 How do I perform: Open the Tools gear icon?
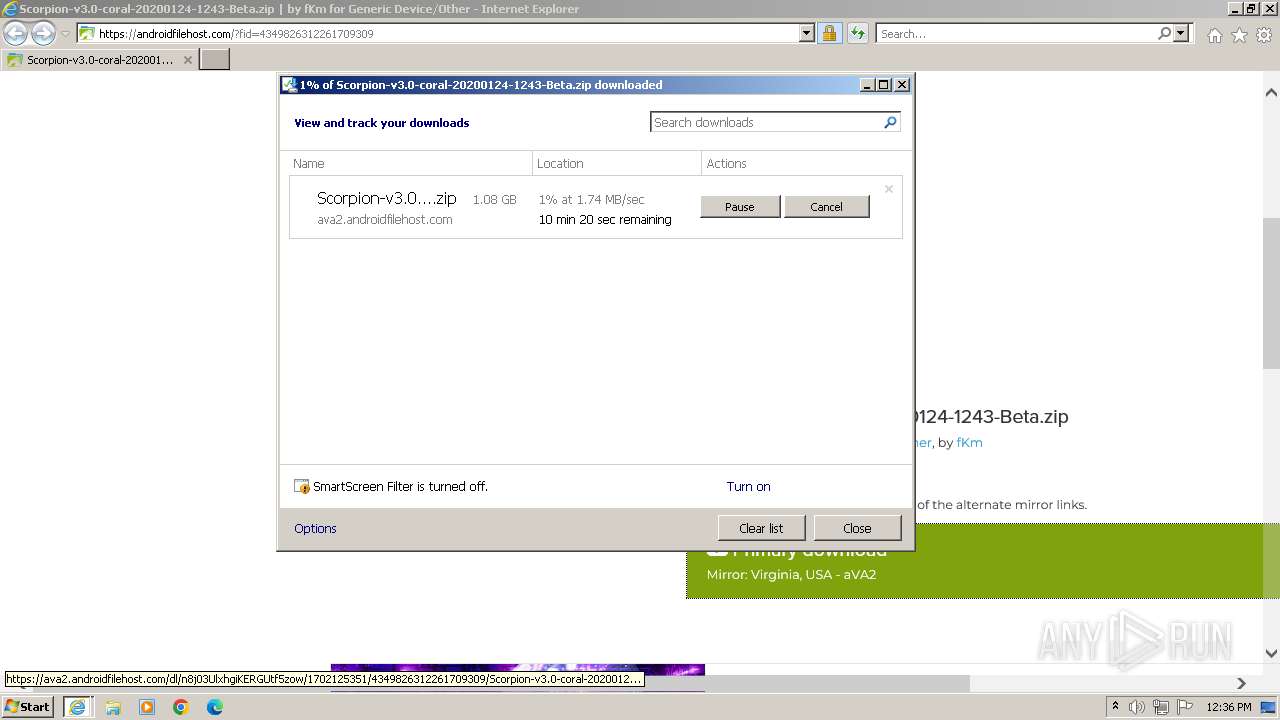click(1264, 35)
